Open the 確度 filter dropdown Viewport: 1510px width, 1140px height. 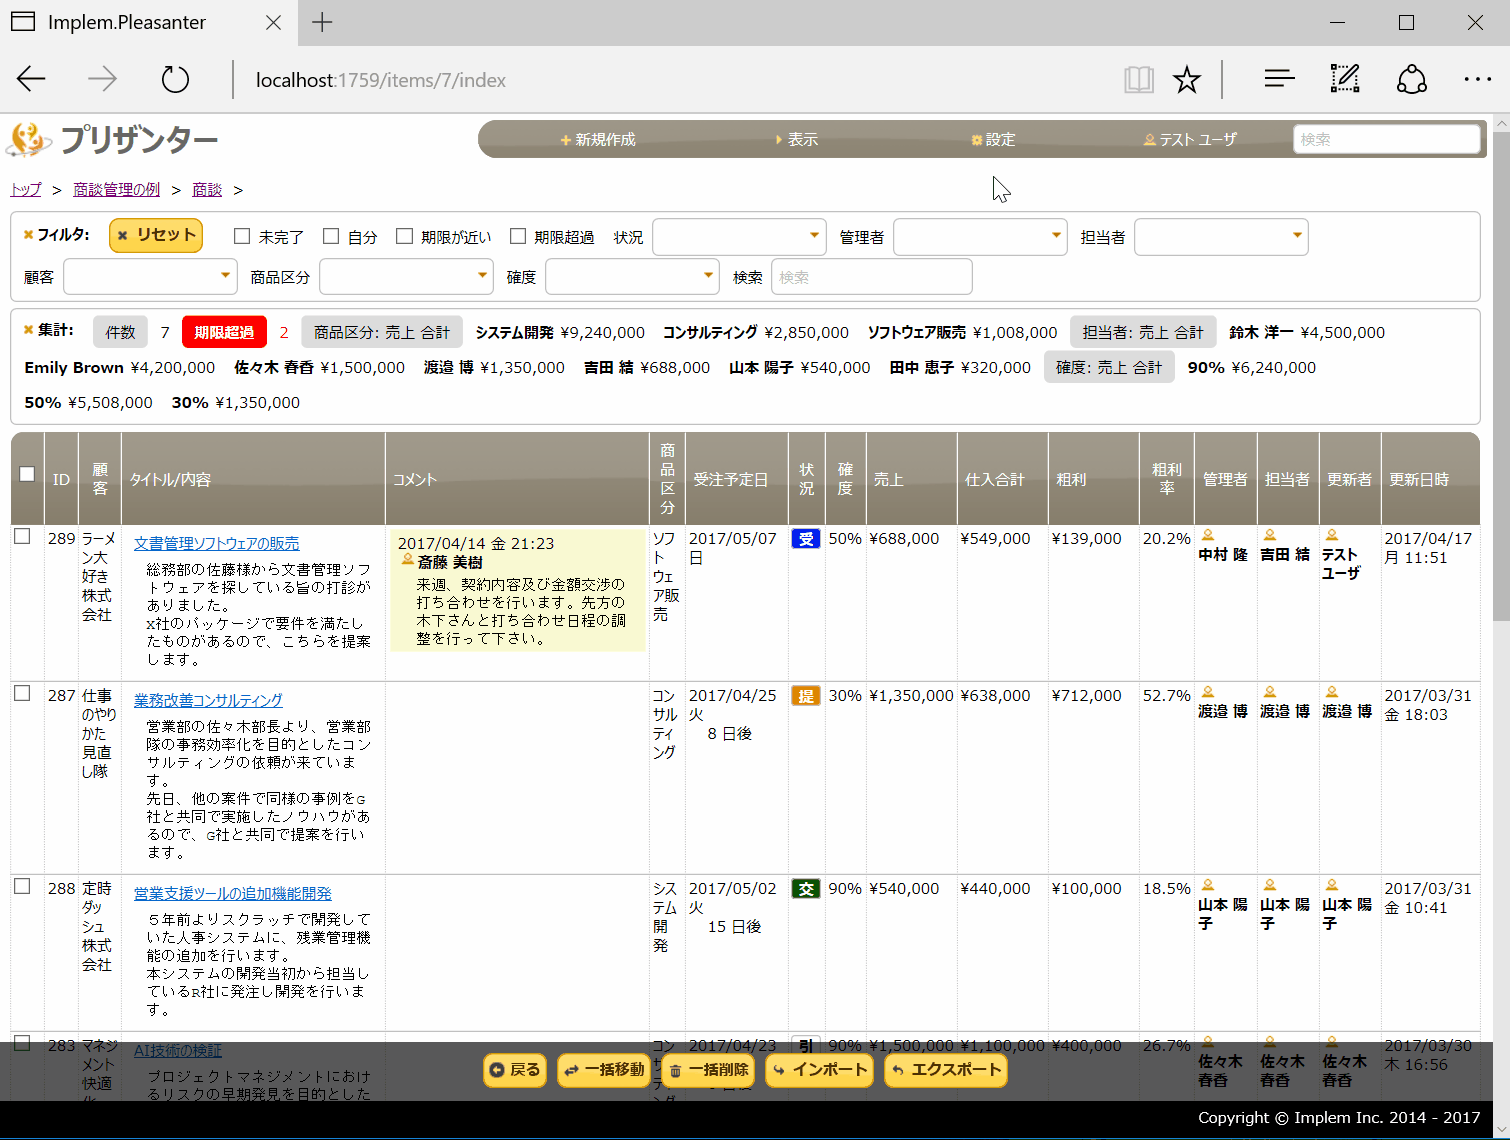click(x=632, y=276)
